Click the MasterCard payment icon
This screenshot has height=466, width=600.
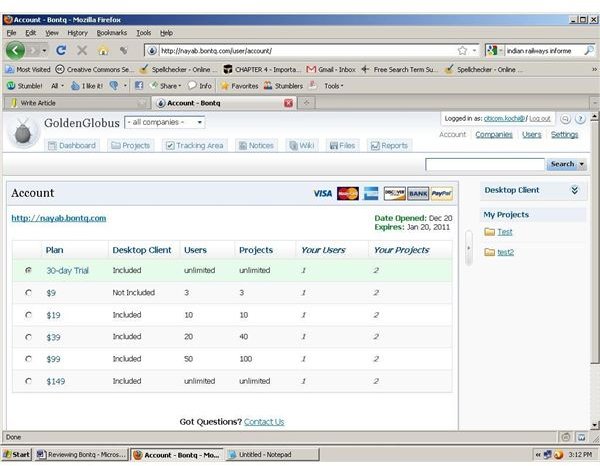click(348, 194)
